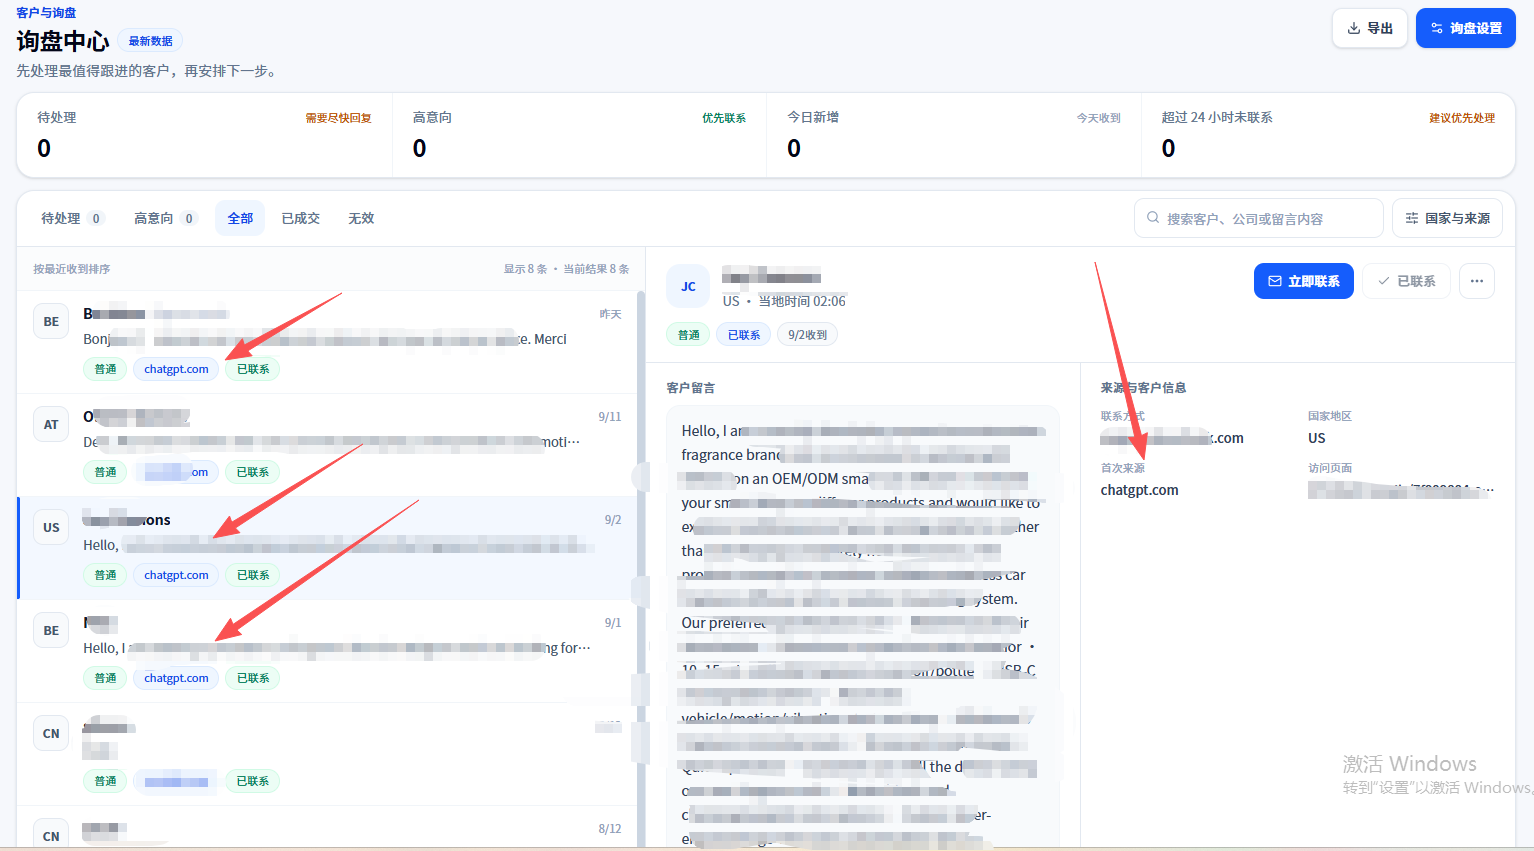
Task: Select the AT avatar in the 9/11 inquiry
Action: [x=51, y=425]
